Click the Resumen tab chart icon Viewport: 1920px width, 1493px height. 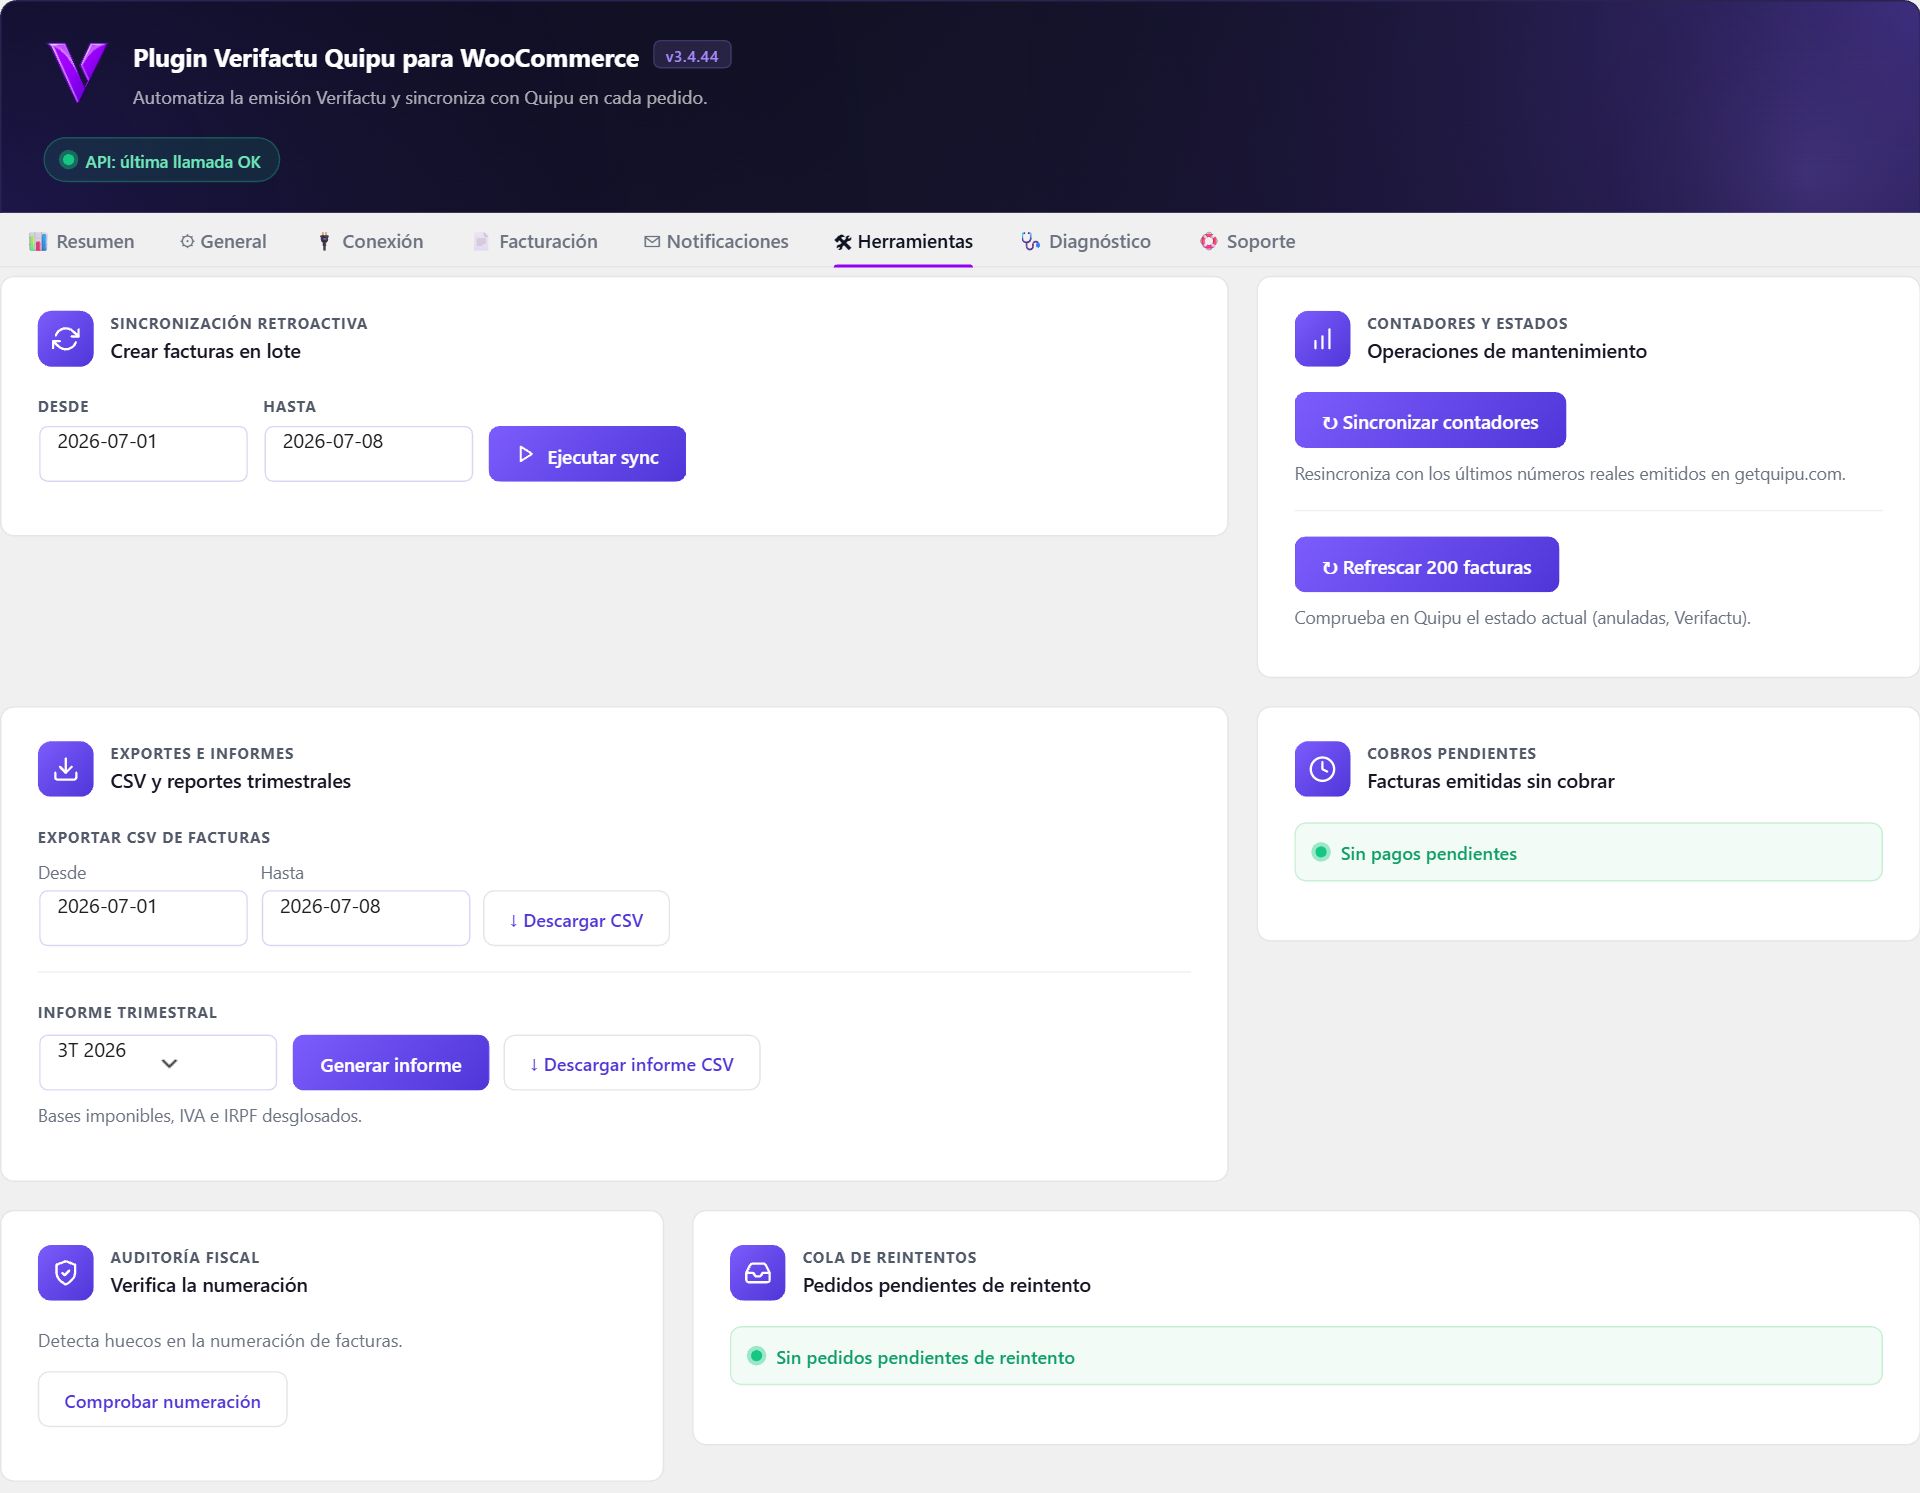[38, 241]
